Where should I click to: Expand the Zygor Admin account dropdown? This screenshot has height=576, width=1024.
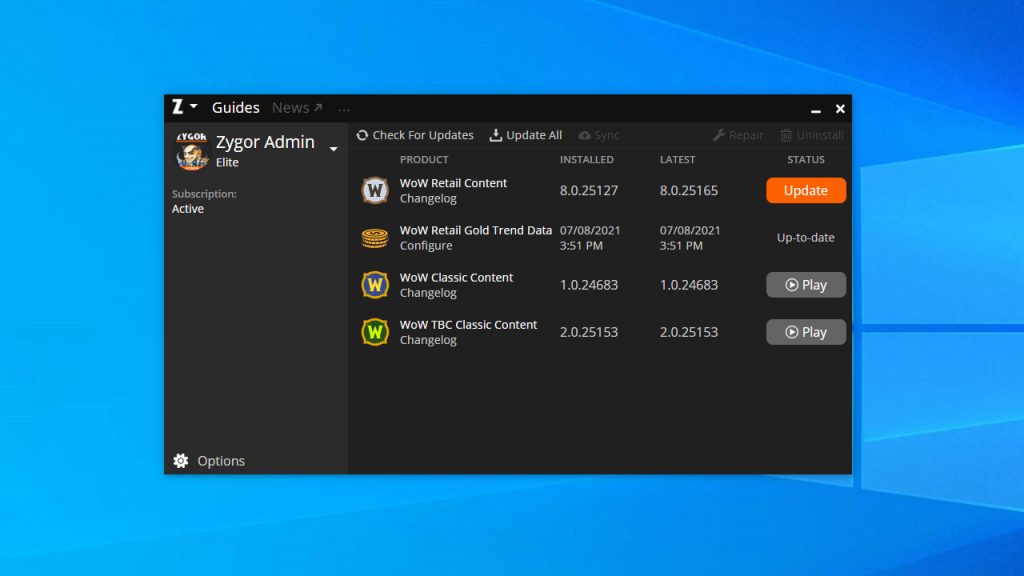[x=333, y=150]
